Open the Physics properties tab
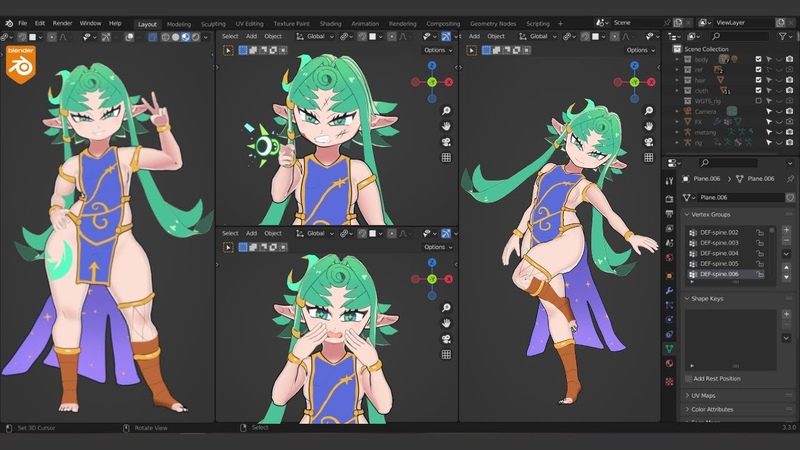Screen dimensions: 800x450 coord(669,320)
